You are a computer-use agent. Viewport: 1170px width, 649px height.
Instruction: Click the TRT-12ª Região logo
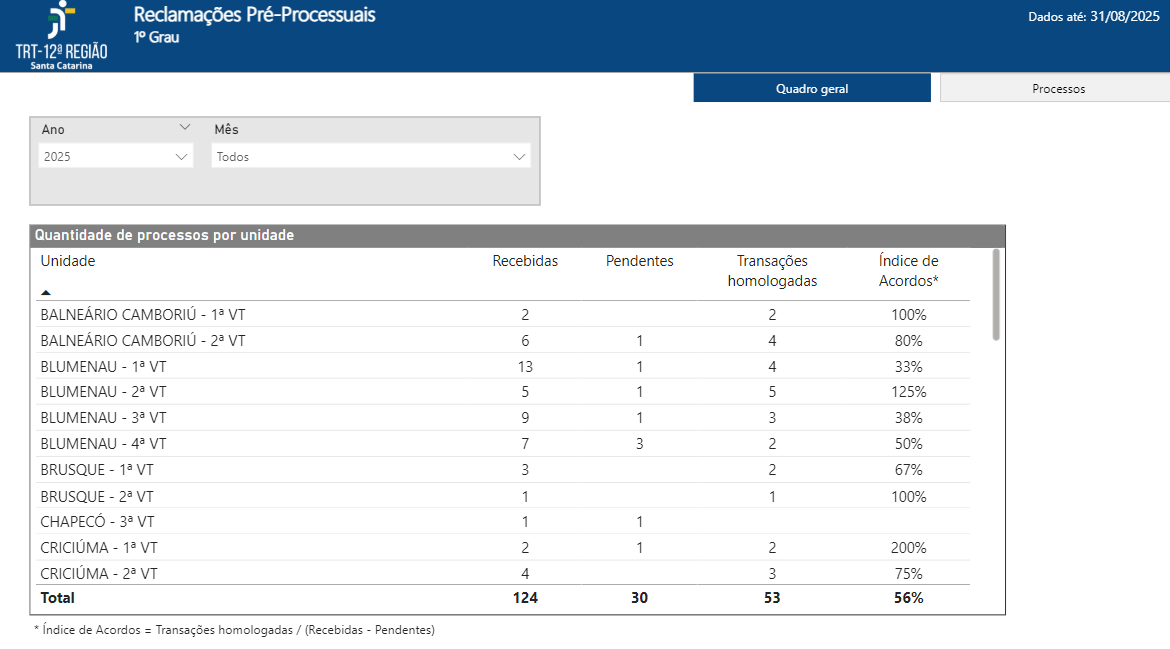click(61, 36)
